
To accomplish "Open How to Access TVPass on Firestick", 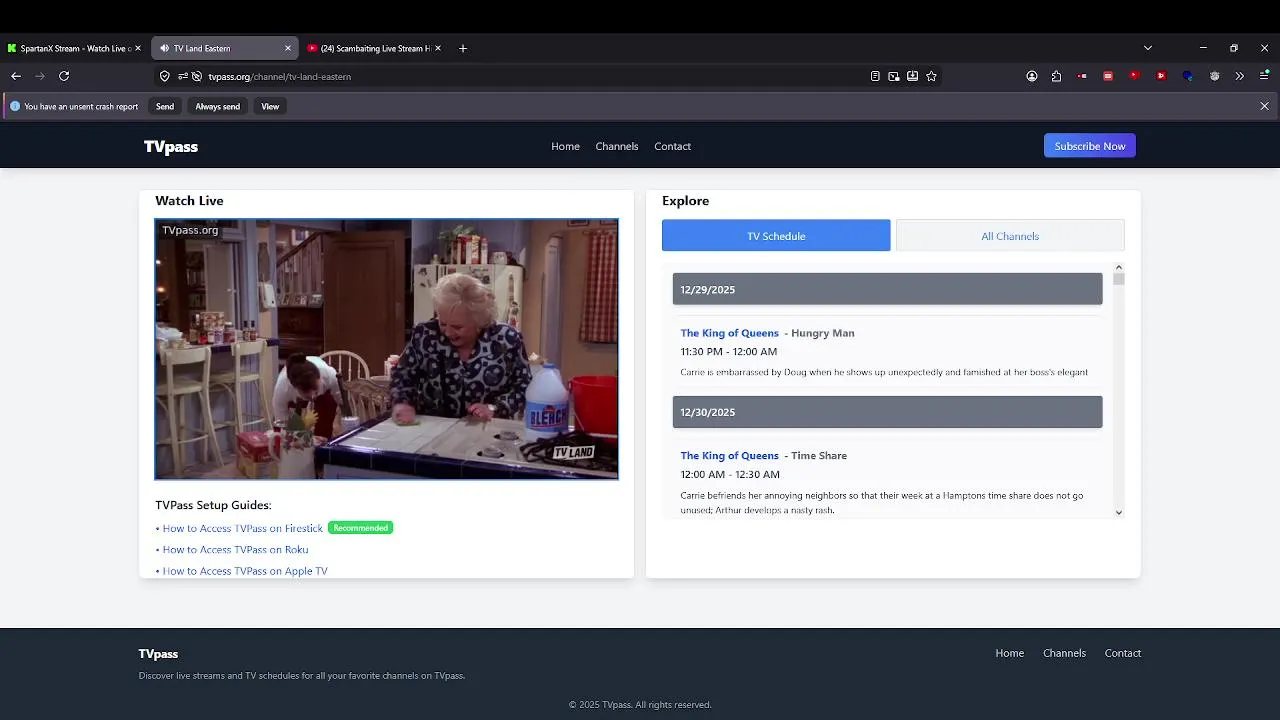I will [x=243, y=528].
